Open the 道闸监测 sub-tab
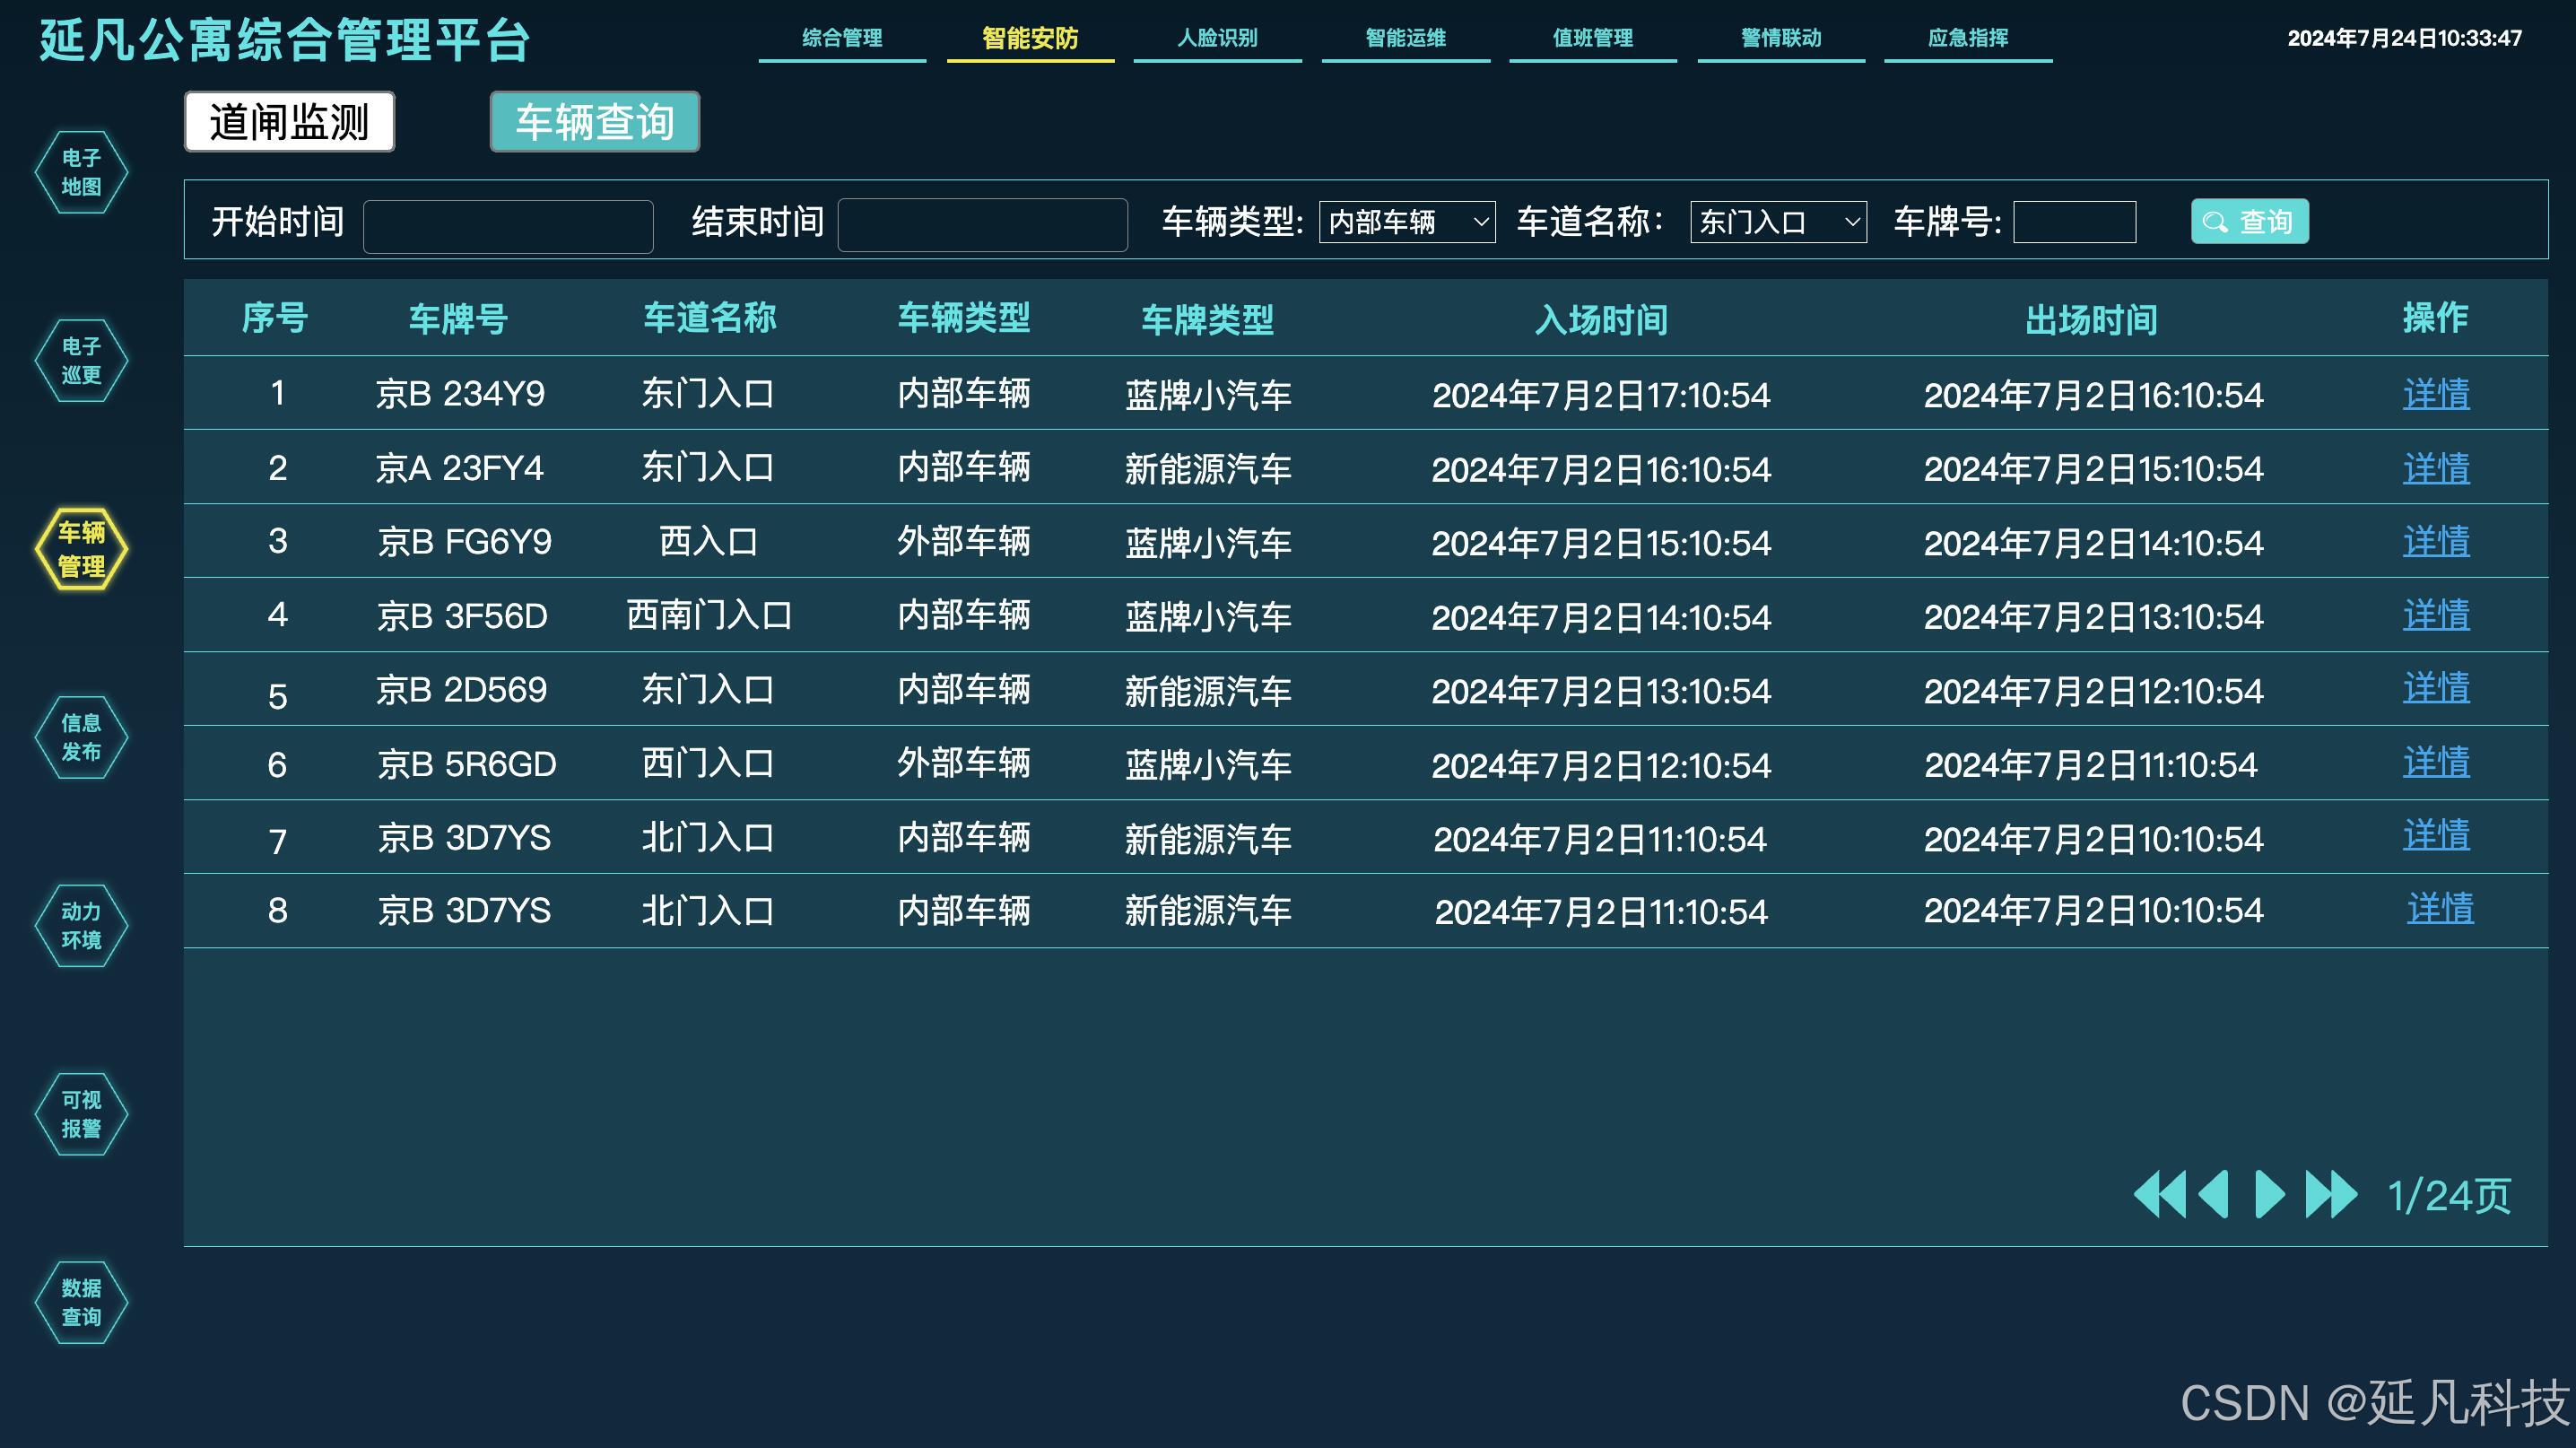The image size is (2576, 1448). click(x=289, y=122)
